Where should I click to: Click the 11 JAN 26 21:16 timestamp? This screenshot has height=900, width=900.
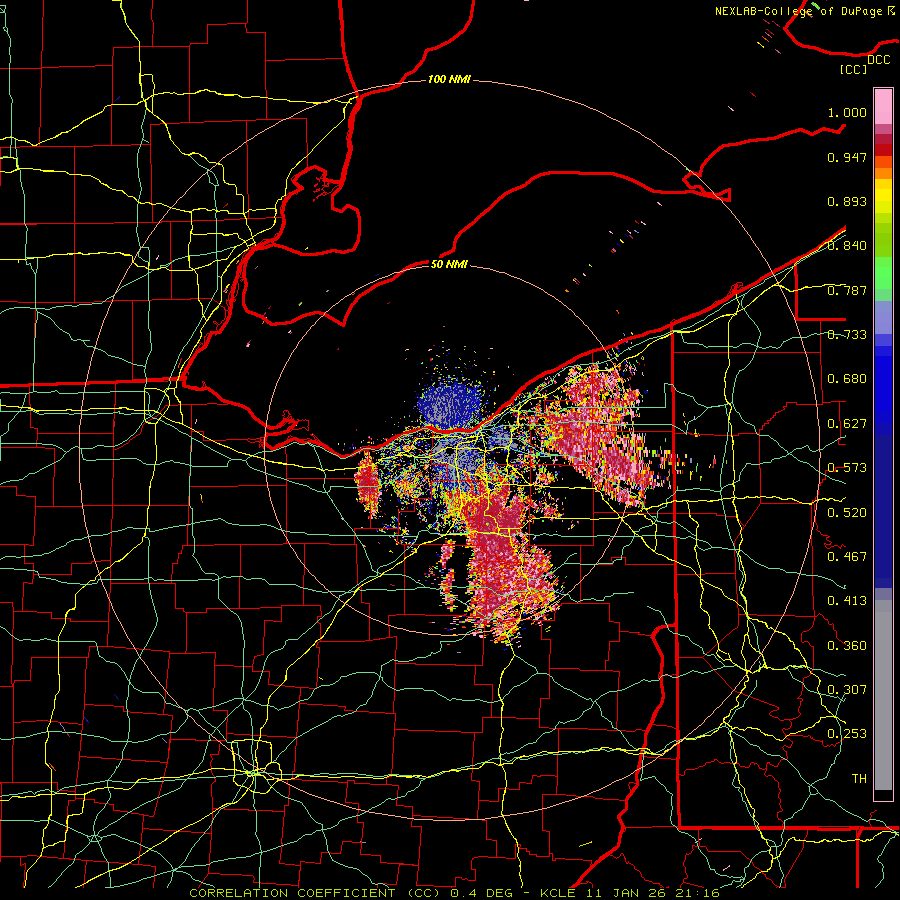coord(653,893)
